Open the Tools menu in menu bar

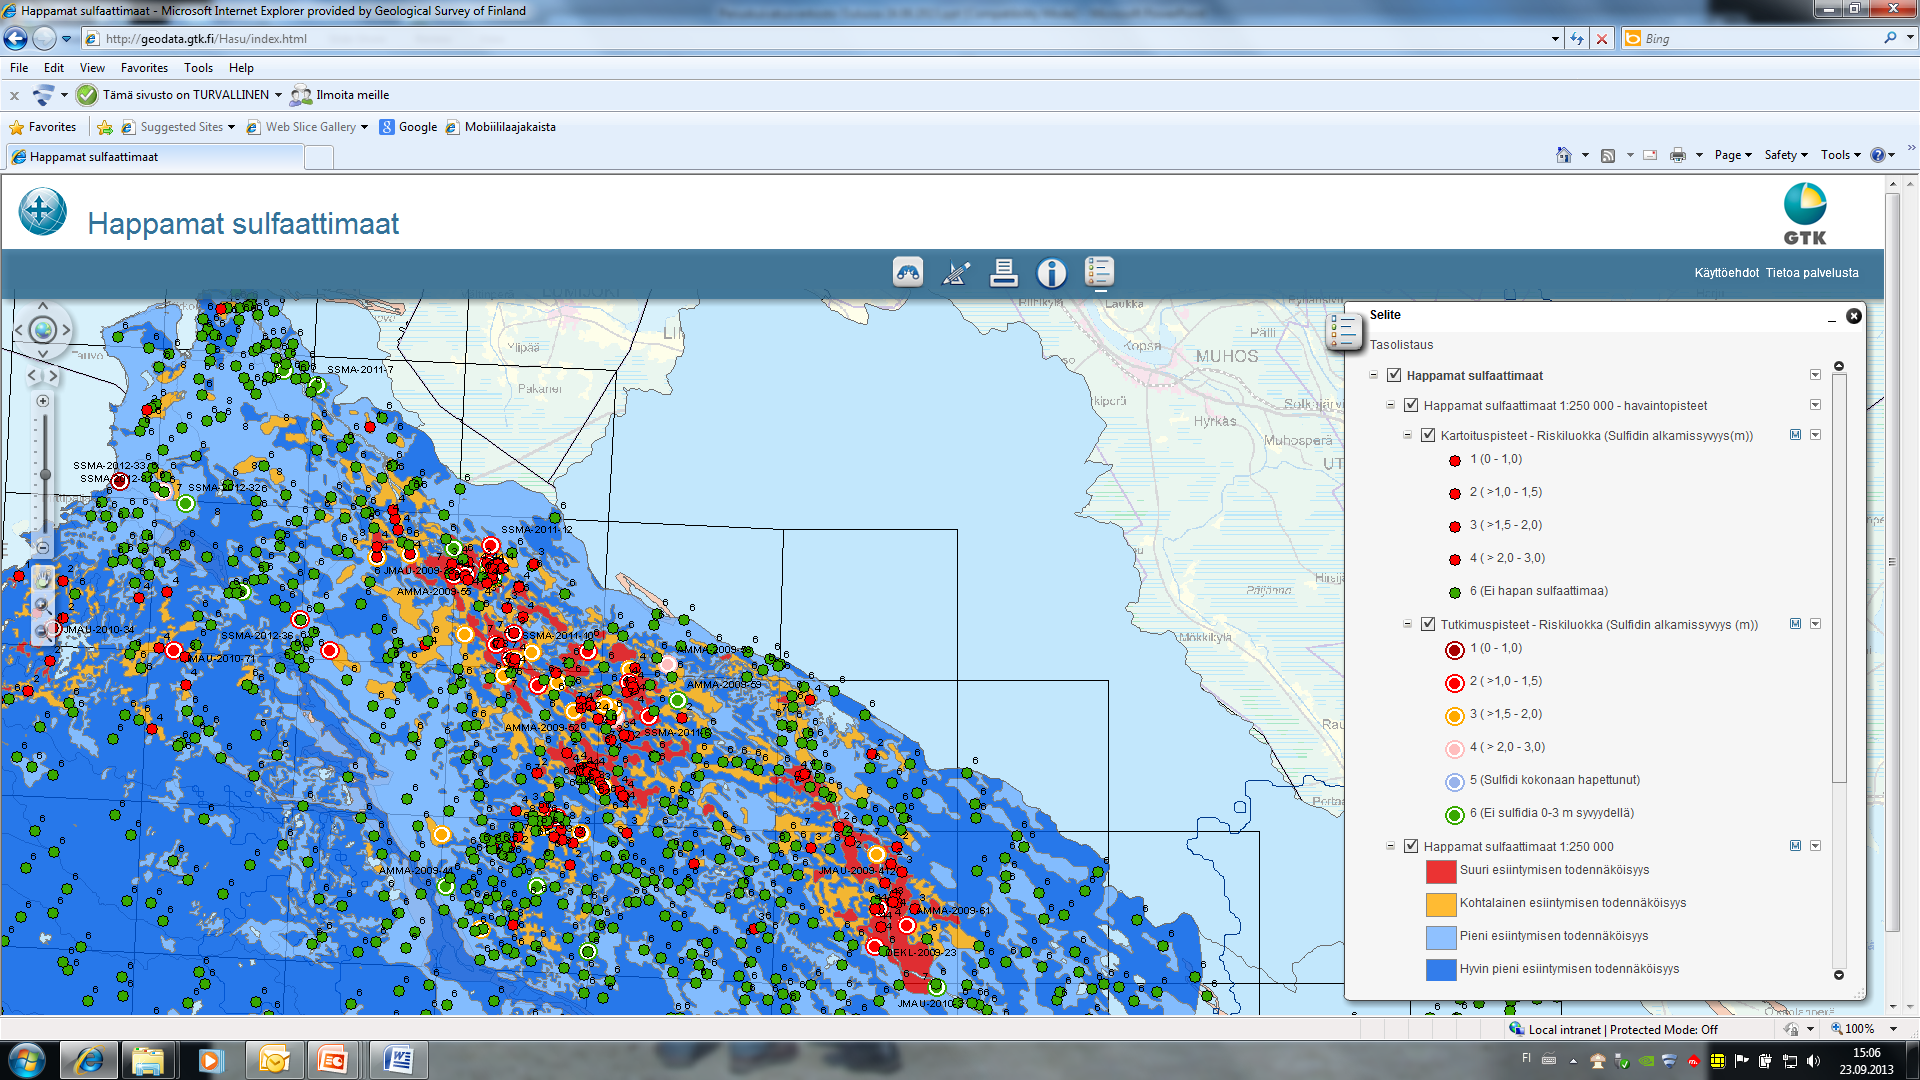[x=198, y=68]
